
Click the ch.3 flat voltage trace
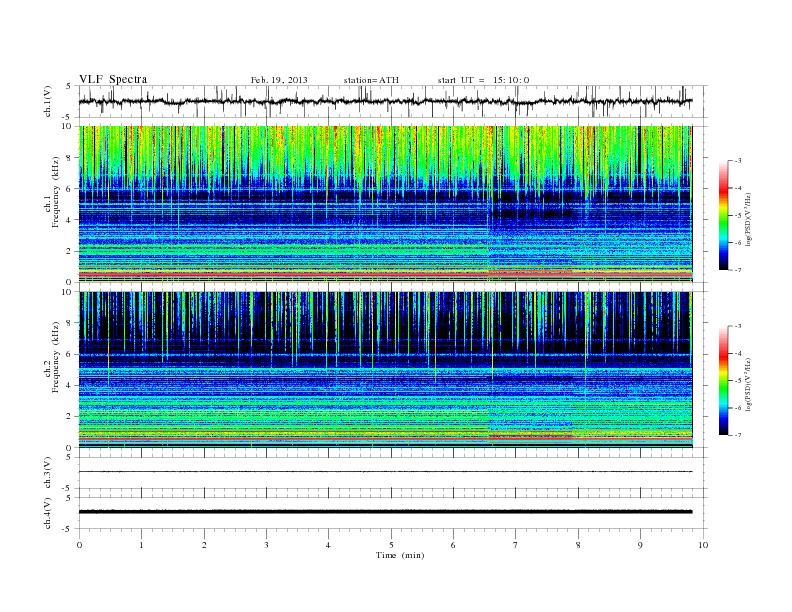pyautogui.click(x=385, y=472)
